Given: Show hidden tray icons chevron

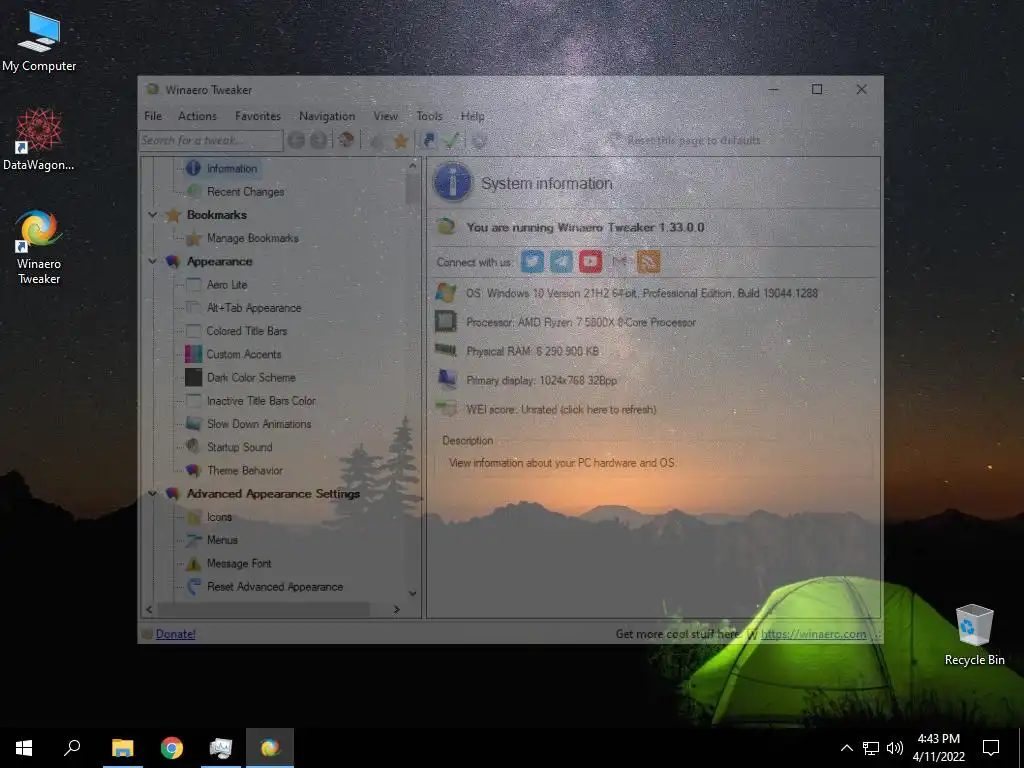Looking at the screenshot, I should [x=846, y=748].
